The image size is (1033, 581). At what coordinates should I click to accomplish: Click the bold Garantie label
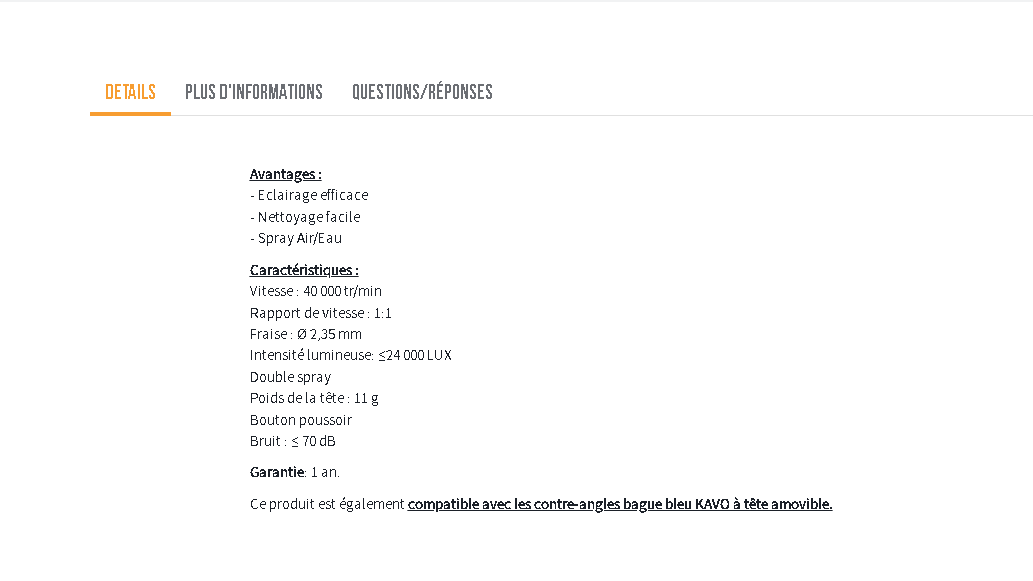click(277, 472)
